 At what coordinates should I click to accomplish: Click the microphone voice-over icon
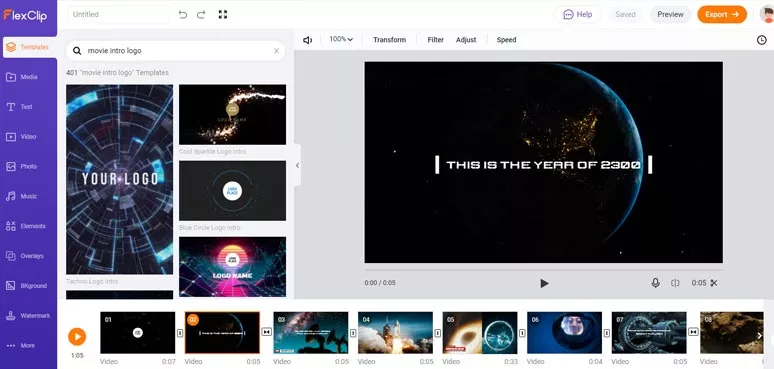pyautogui.click(x=655, y=283)
